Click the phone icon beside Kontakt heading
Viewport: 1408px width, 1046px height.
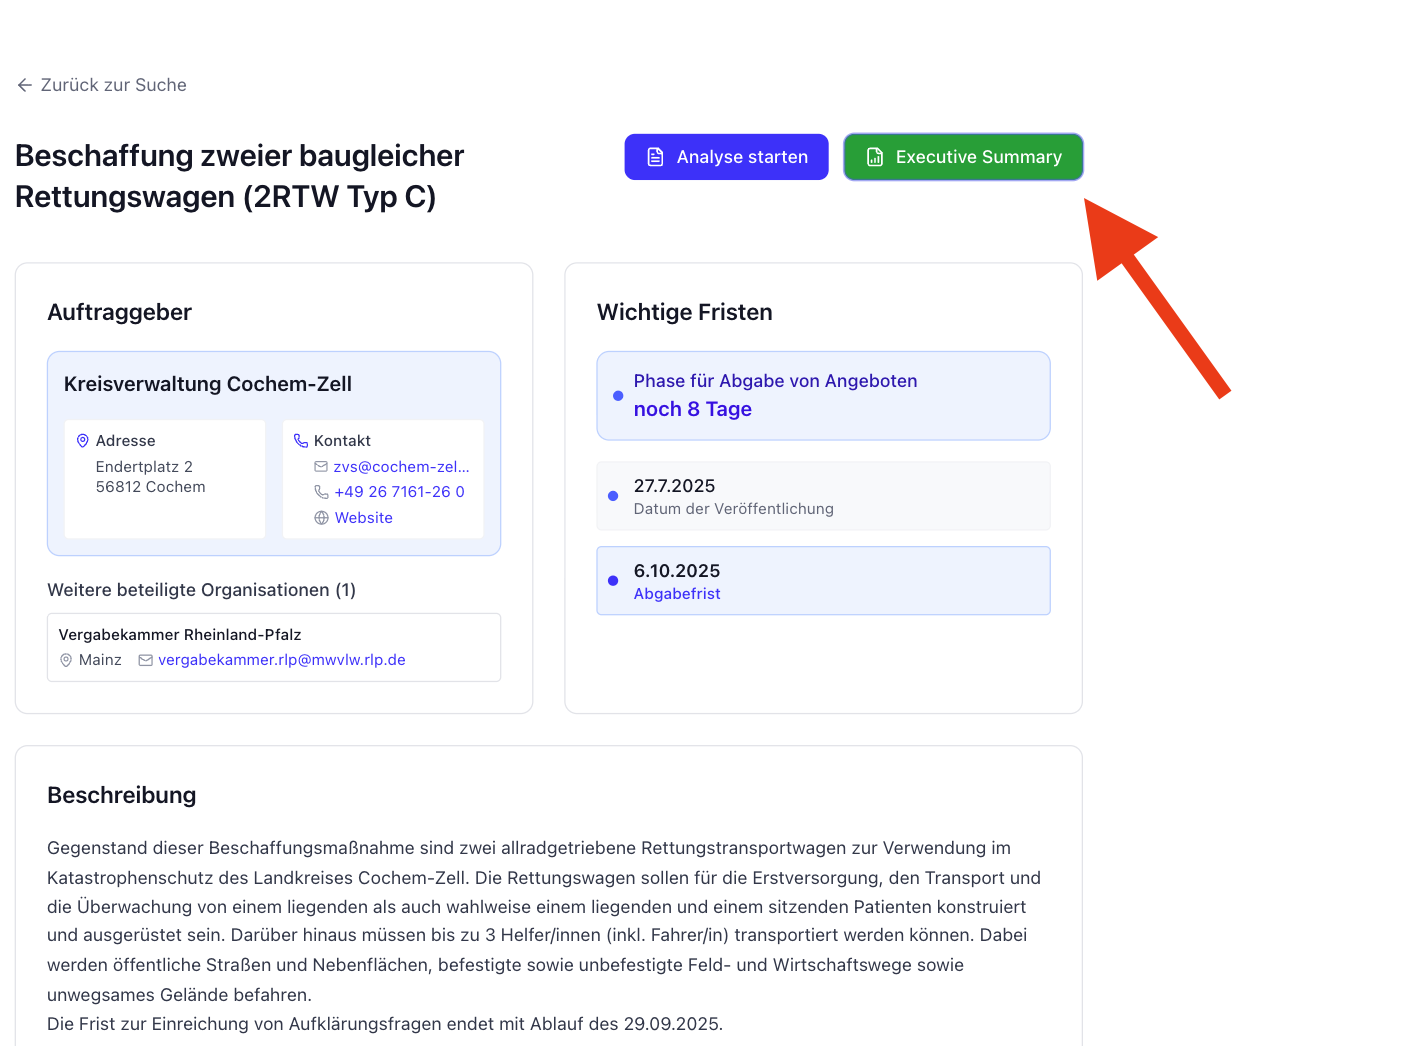pos(301,440)
